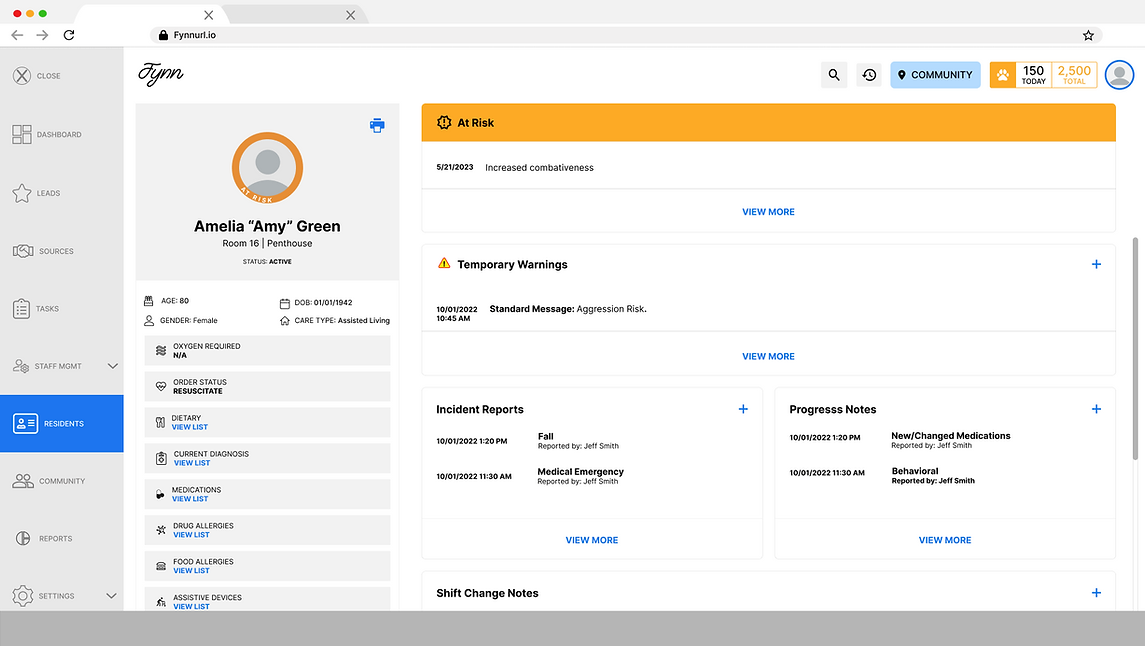1145x646 pixels.
Task: Click the Oxygen Required icon
Action: pyautogui.click(x=161, y=350)
